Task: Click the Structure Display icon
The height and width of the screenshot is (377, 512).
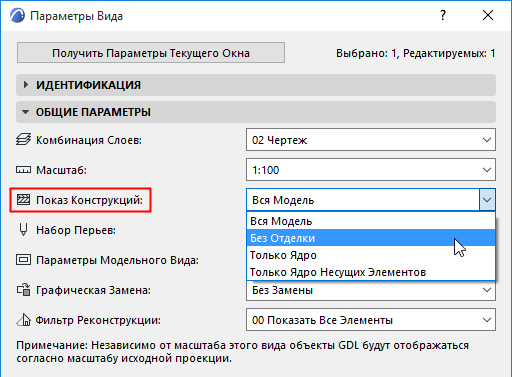Action: point(23,200)
